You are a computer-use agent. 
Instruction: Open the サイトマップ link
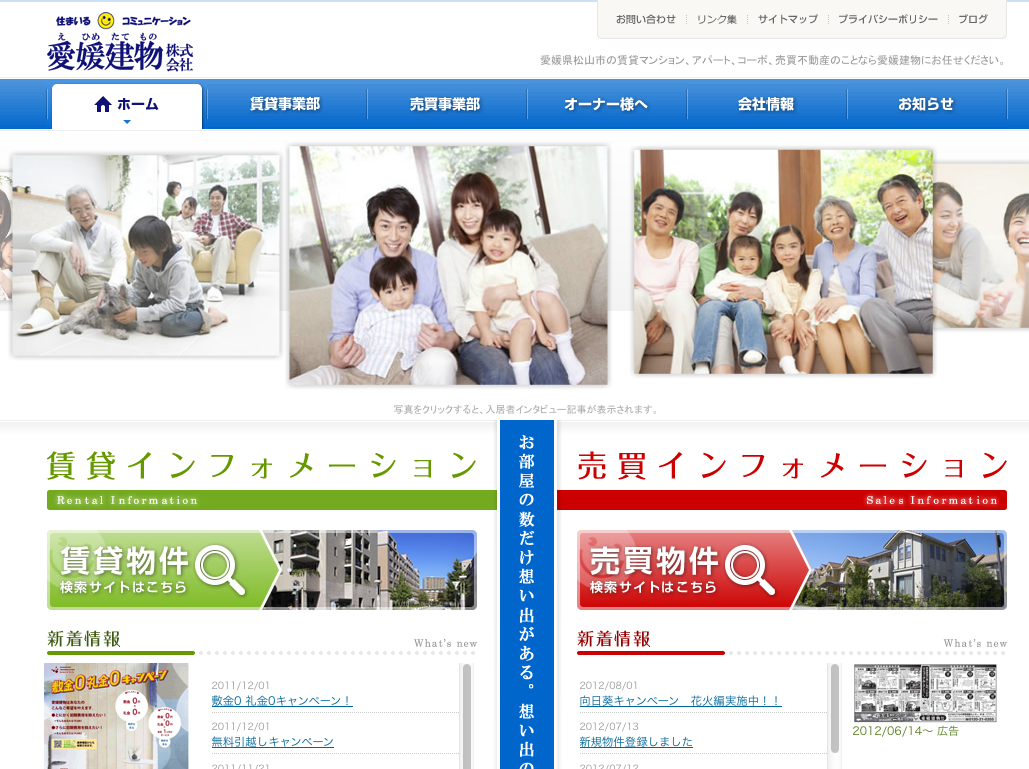click(x=787, y=19)
